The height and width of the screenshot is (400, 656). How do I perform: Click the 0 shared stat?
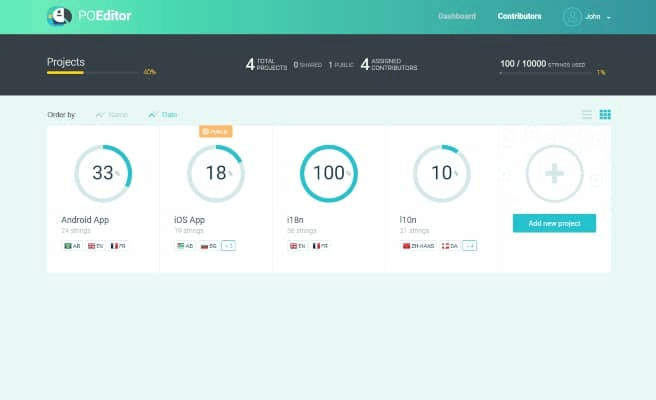tap(308, 65)
